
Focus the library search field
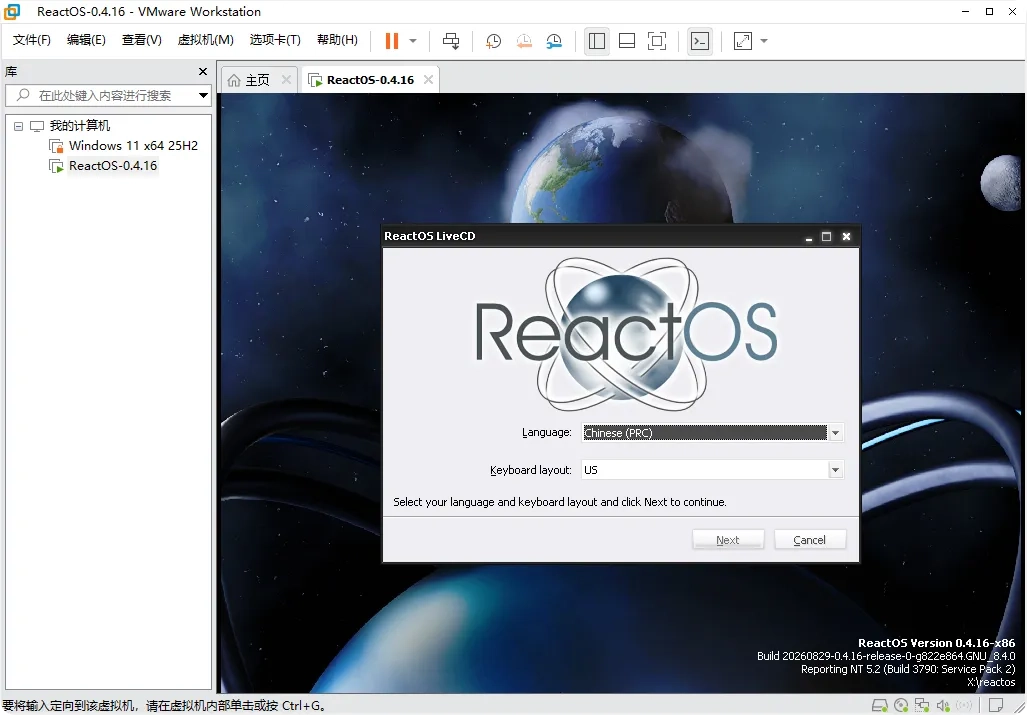click(108, 96)
